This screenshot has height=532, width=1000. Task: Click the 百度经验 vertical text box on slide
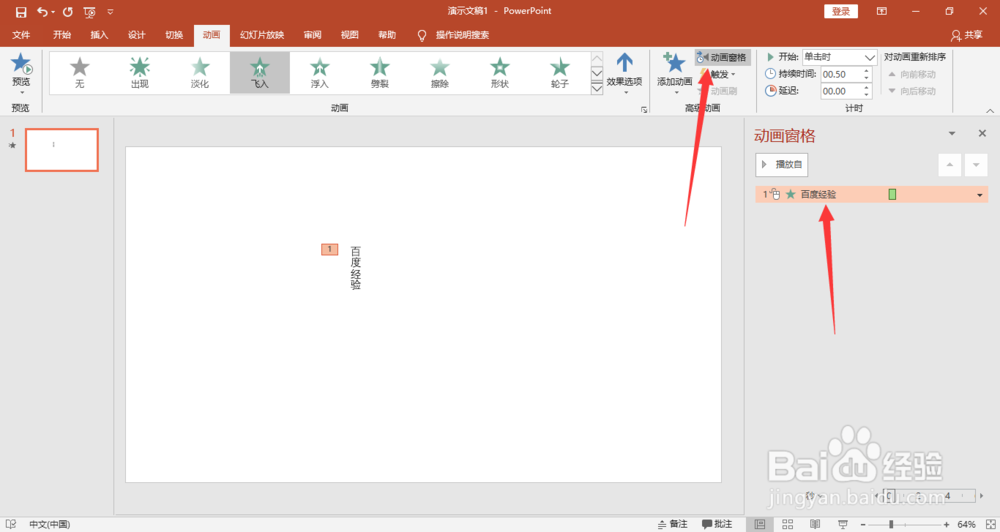click(x=356, y=268)
